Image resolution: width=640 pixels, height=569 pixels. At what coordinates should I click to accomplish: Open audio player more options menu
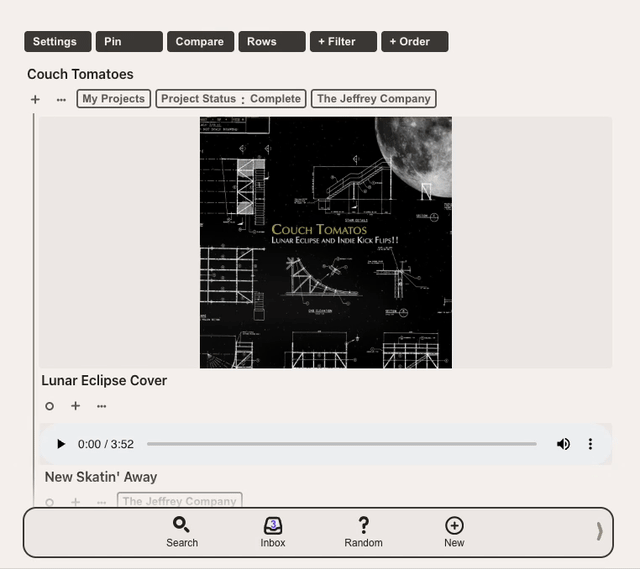(590, 444)
